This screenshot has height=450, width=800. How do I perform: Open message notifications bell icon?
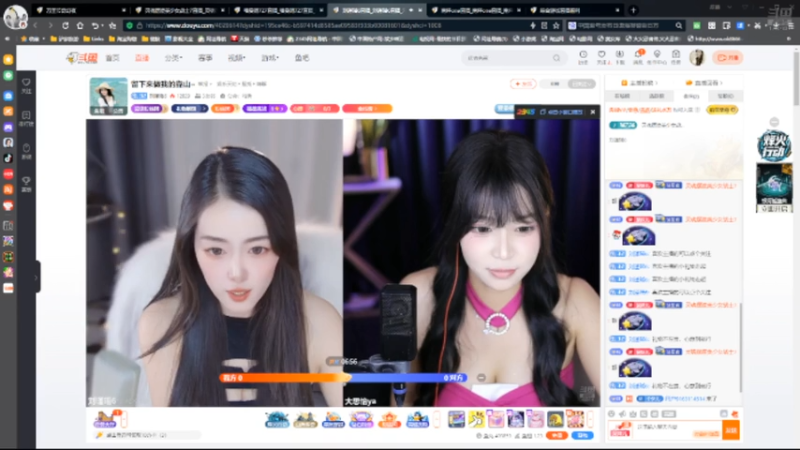point(638,57)
